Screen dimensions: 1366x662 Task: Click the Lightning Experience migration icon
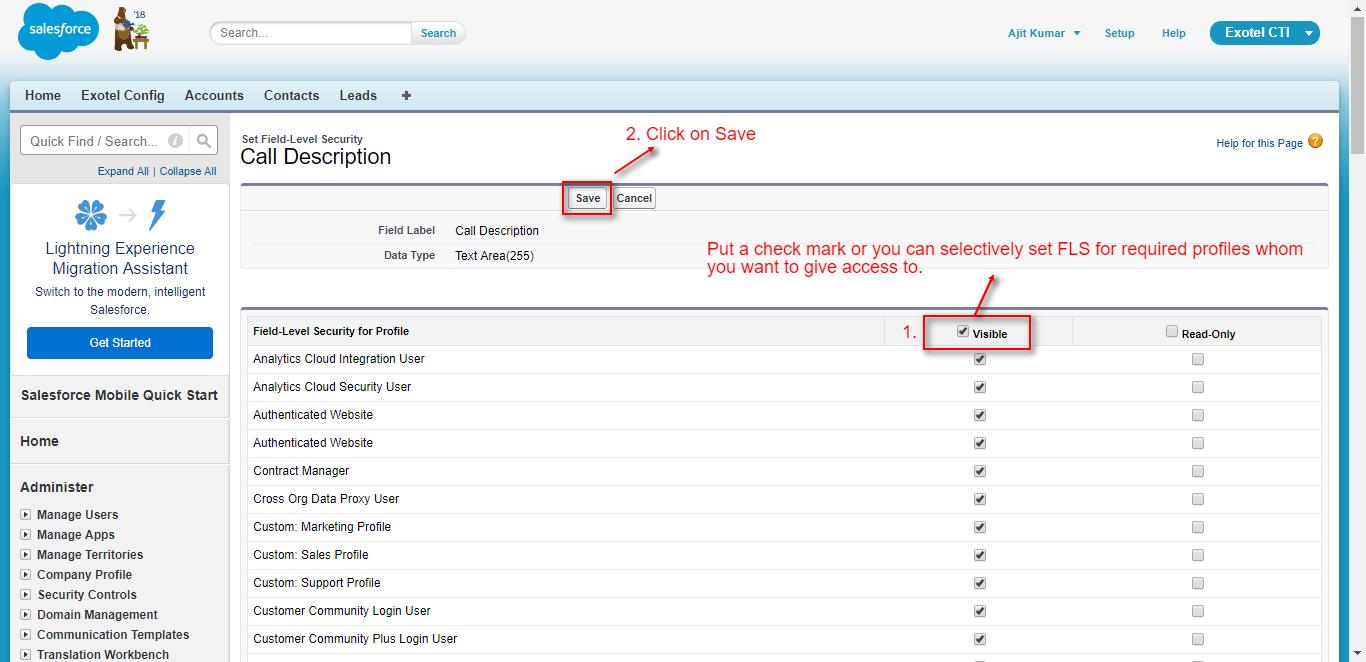point(120,215)
